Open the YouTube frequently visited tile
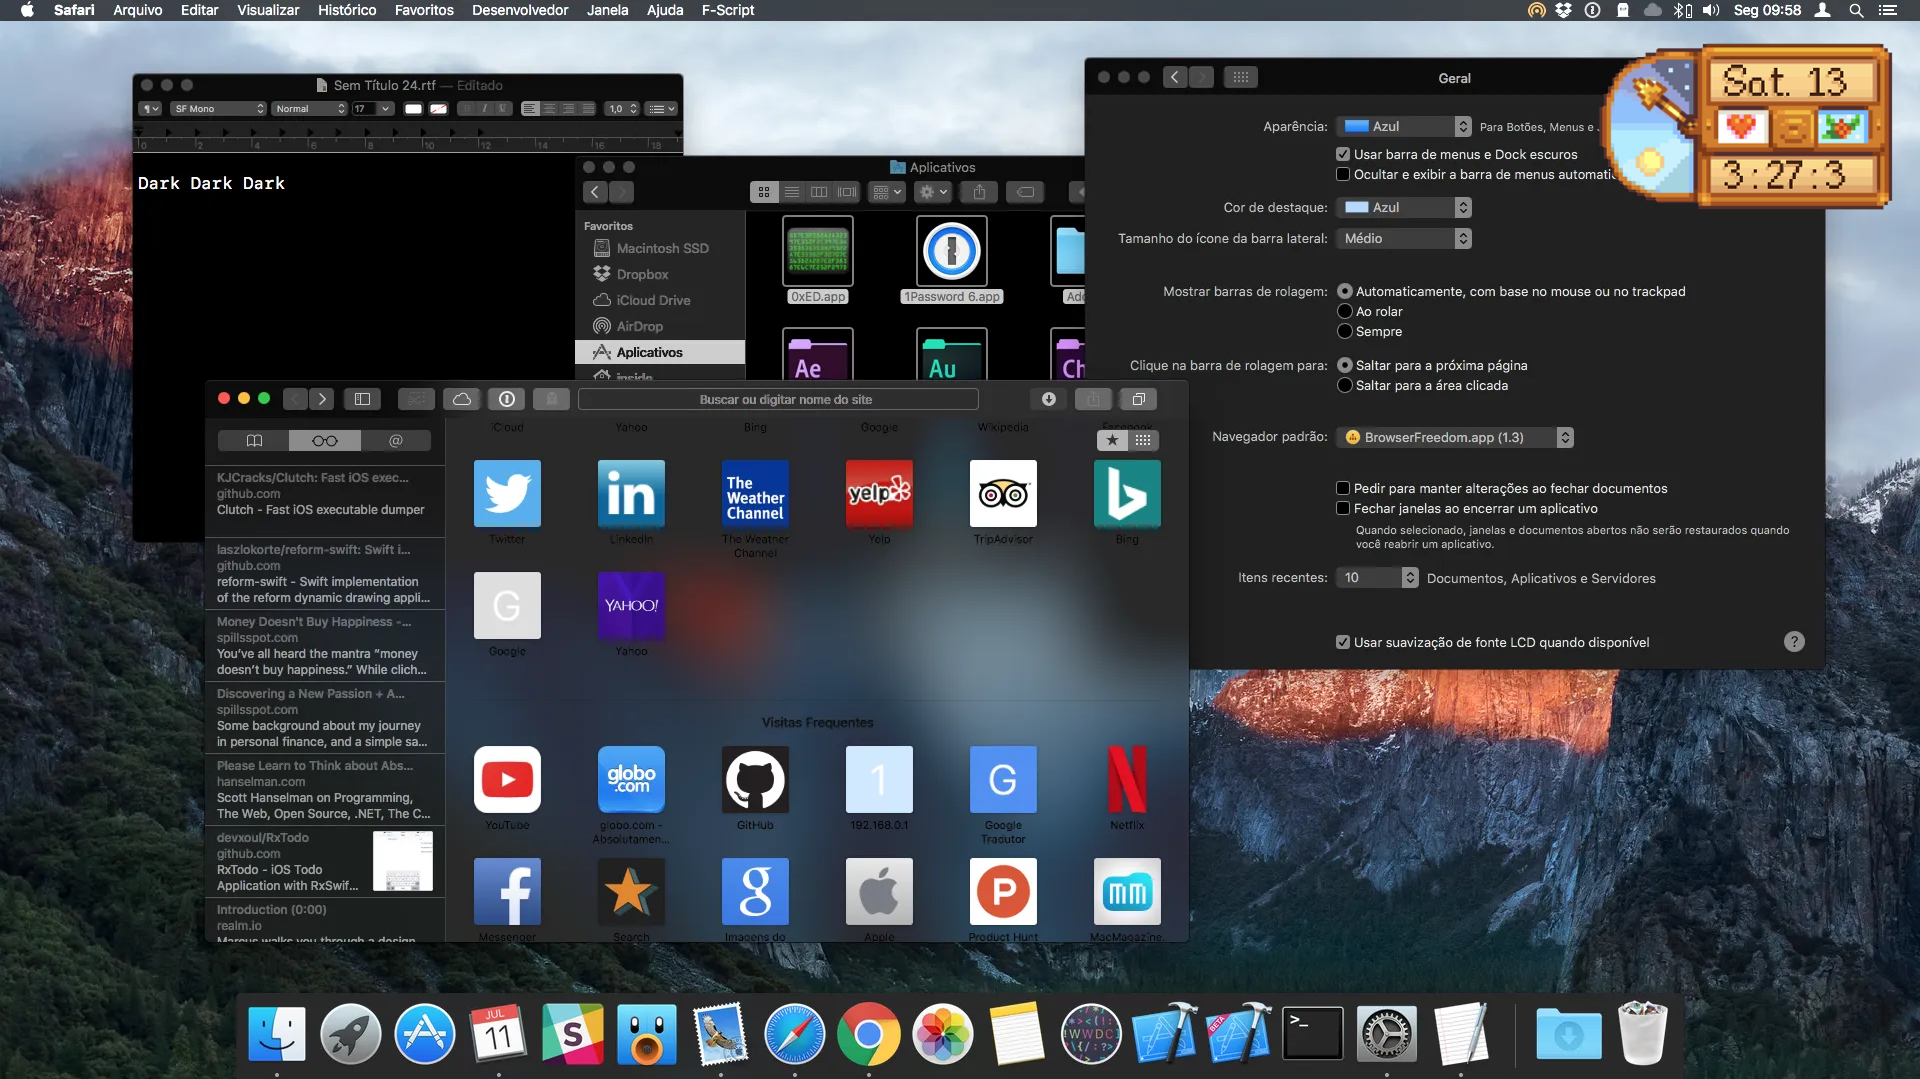1920x1079 pixels. (x=507, y=779)
